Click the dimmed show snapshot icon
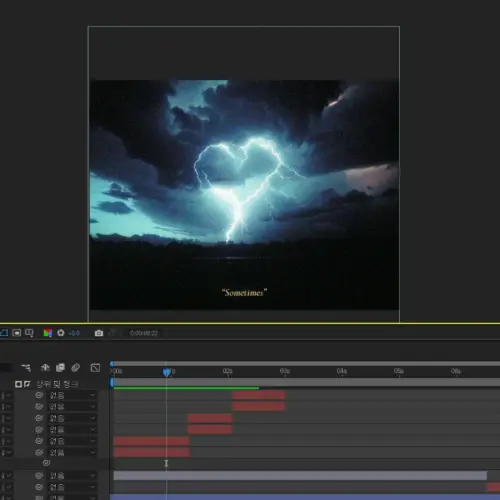Viewport: 500px width, 500px height. click(x=112, y=333)
